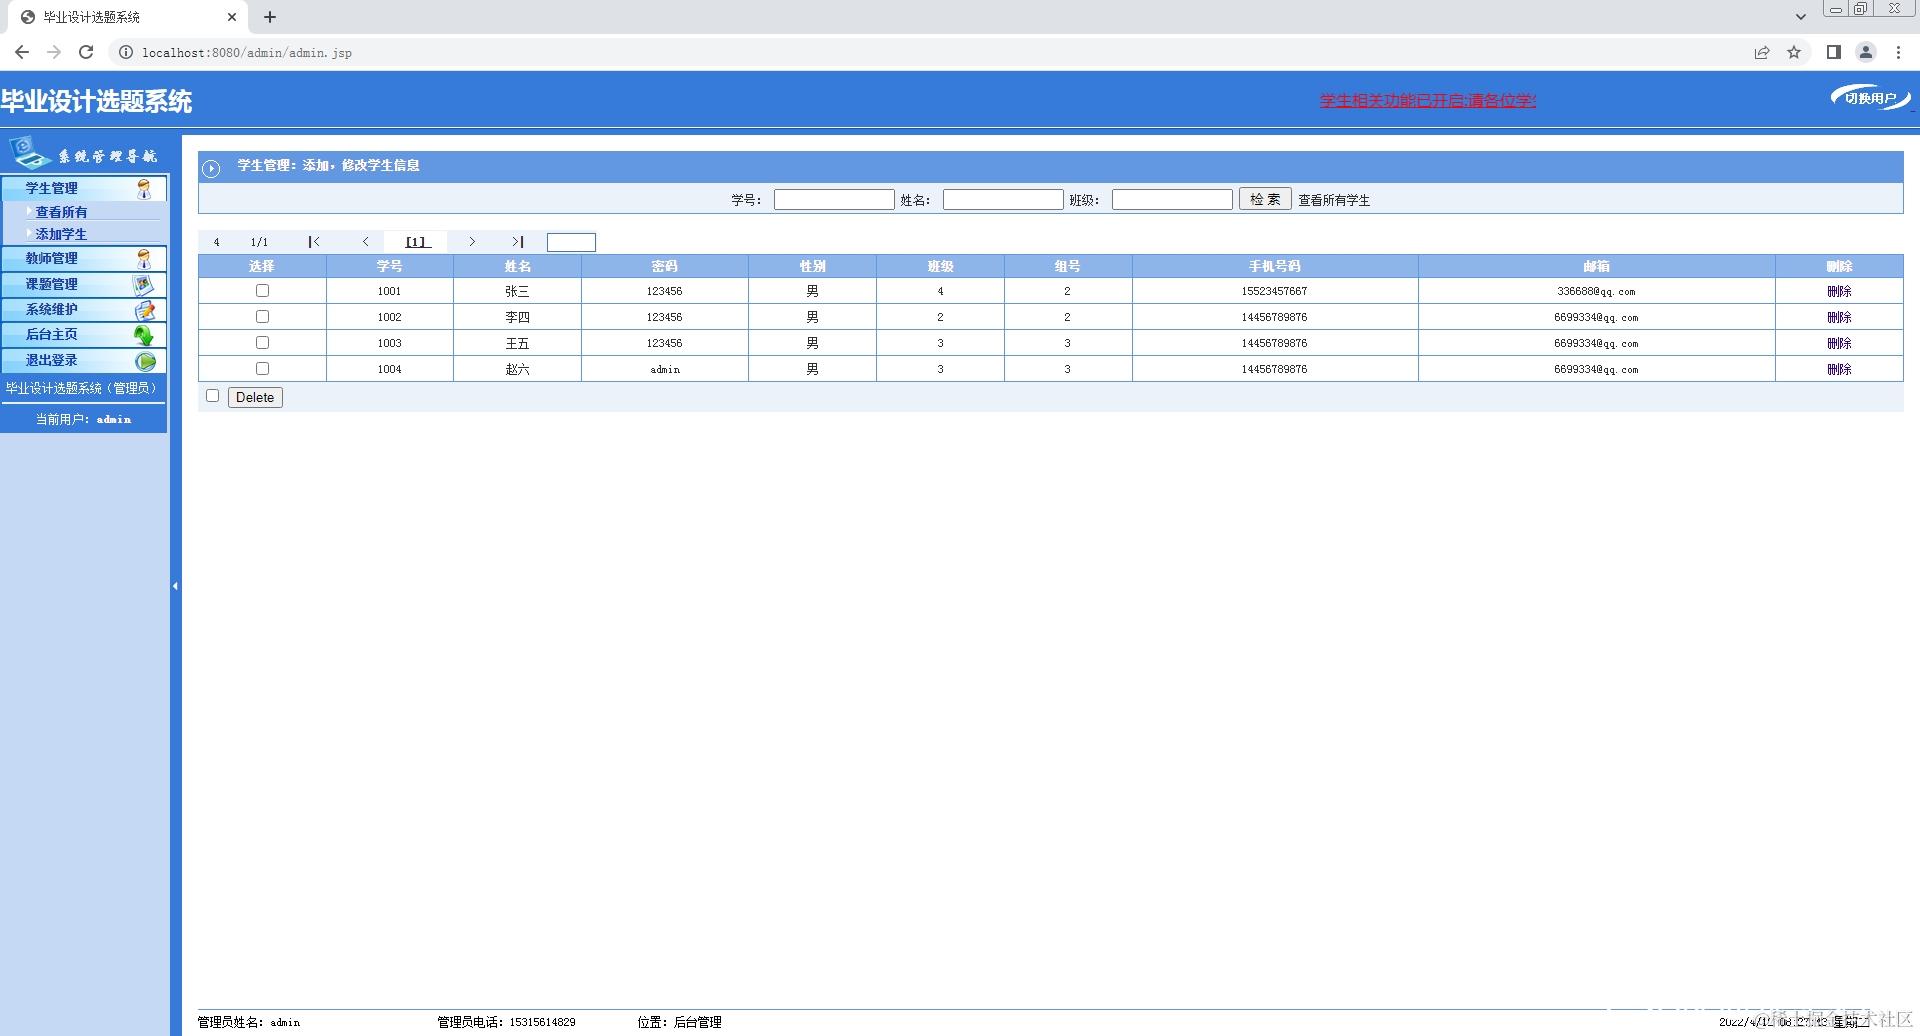Open 后台主页 from sidebar
The width and height of the screenshot is (1920, 1036).
pos(83,335)
